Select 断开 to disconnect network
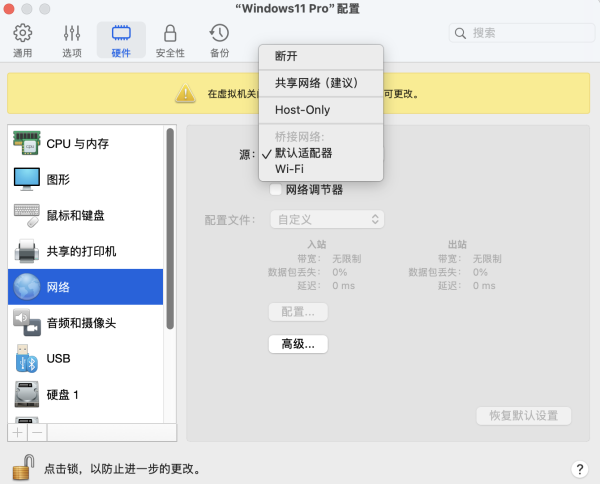 point(286,56)
